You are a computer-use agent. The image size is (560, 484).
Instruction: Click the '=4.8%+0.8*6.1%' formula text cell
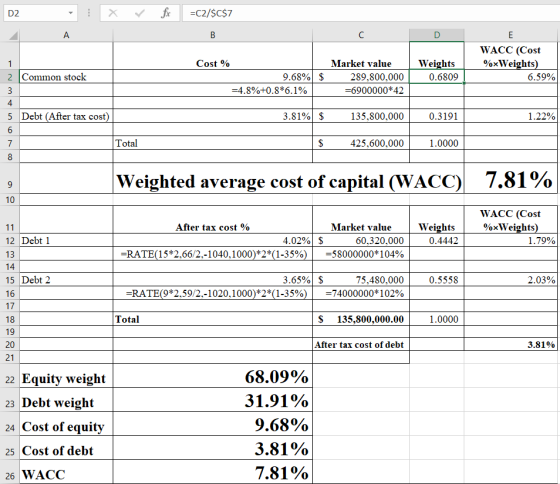pyautogui.click(x=212, y=90)
